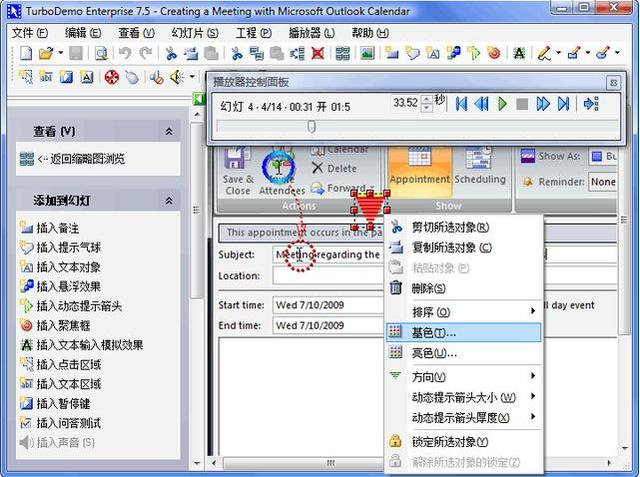Click 插入问答测试 in sidebar

coord(60,423)
